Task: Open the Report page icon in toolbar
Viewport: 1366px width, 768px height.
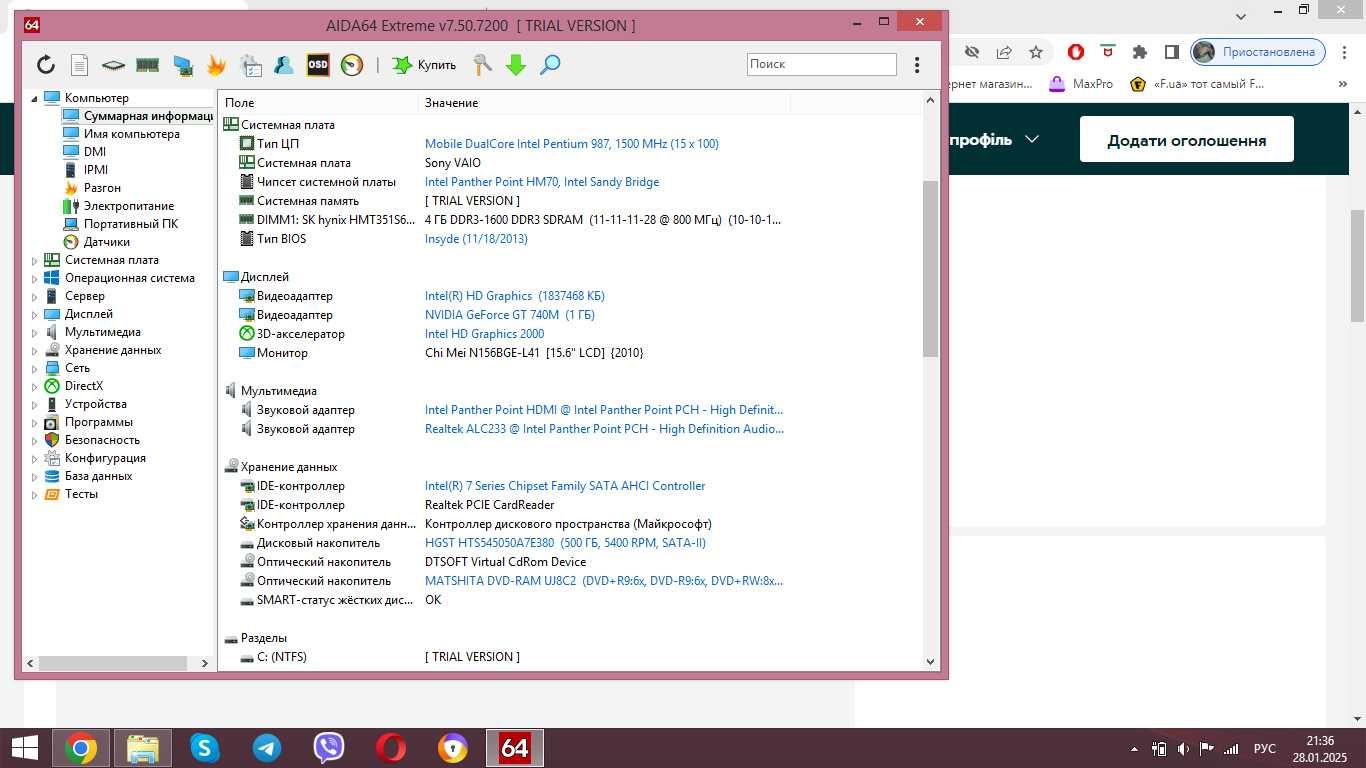Action: pos(80,65)
